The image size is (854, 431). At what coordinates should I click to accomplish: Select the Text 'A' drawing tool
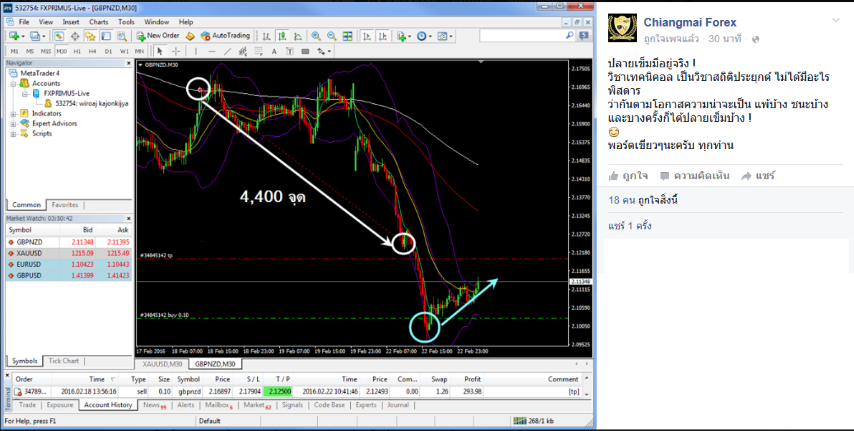(274, 51)
